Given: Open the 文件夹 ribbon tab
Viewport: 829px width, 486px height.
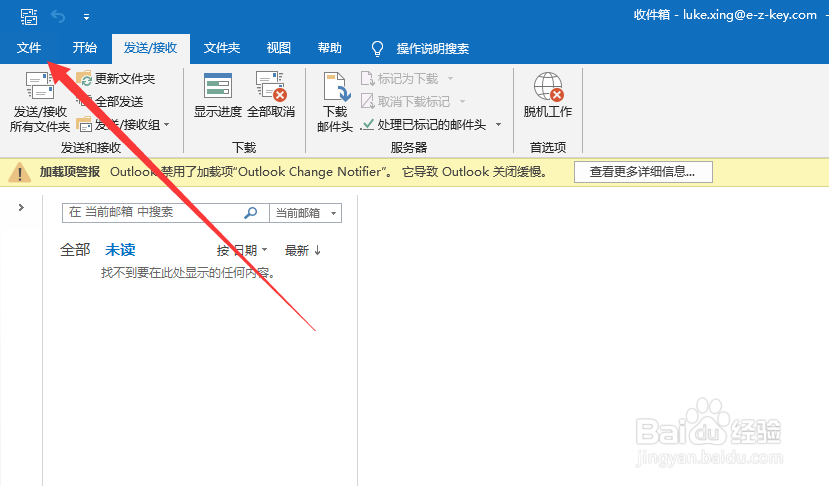Looking at the screenshot, I should [x=222, y=48].
